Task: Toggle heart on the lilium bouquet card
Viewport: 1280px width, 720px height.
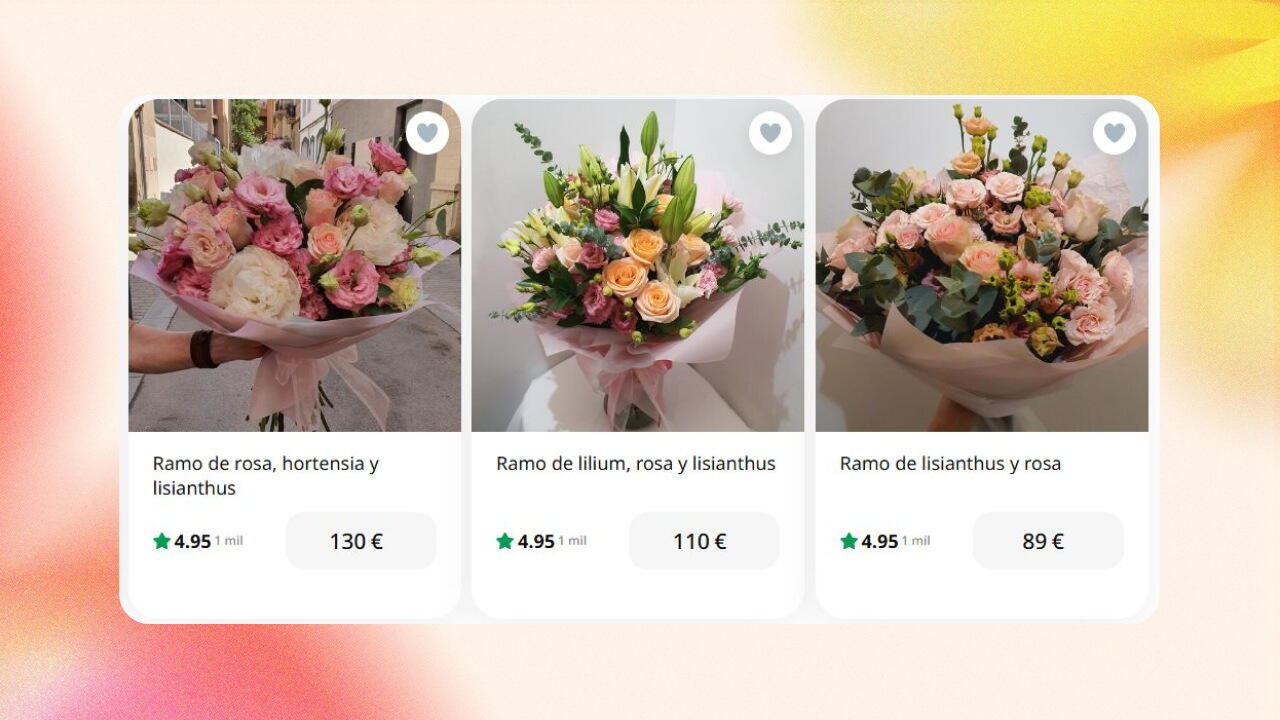Action: [770, 132]
